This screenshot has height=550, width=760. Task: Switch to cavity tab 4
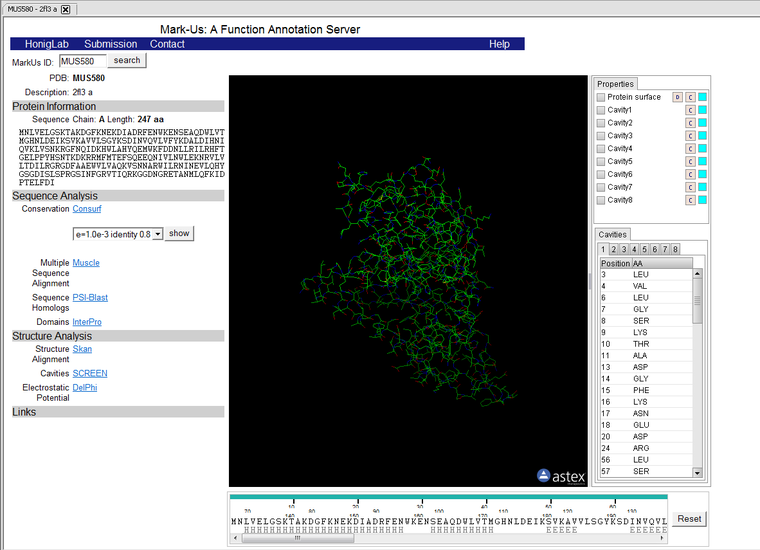634,249
